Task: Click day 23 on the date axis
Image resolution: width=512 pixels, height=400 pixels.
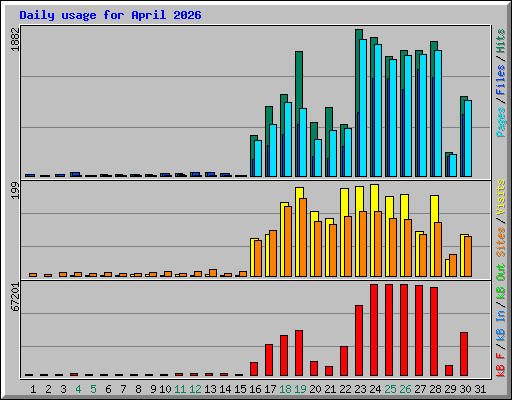Action: pos(360,389)
